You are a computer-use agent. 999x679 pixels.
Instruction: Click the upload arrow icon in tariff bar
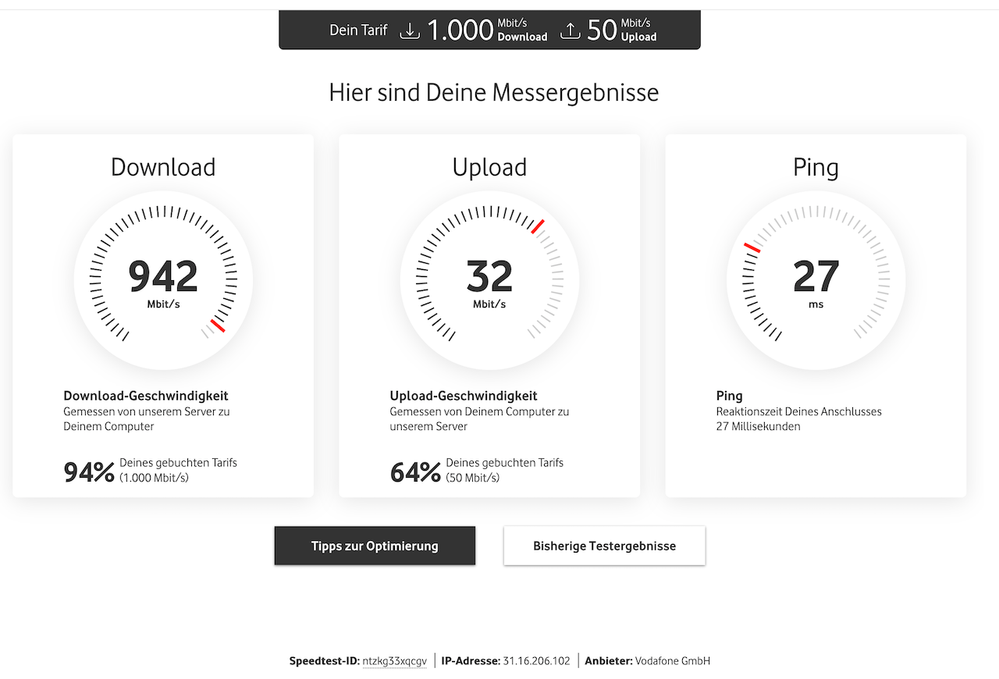[x=569, y=31]
